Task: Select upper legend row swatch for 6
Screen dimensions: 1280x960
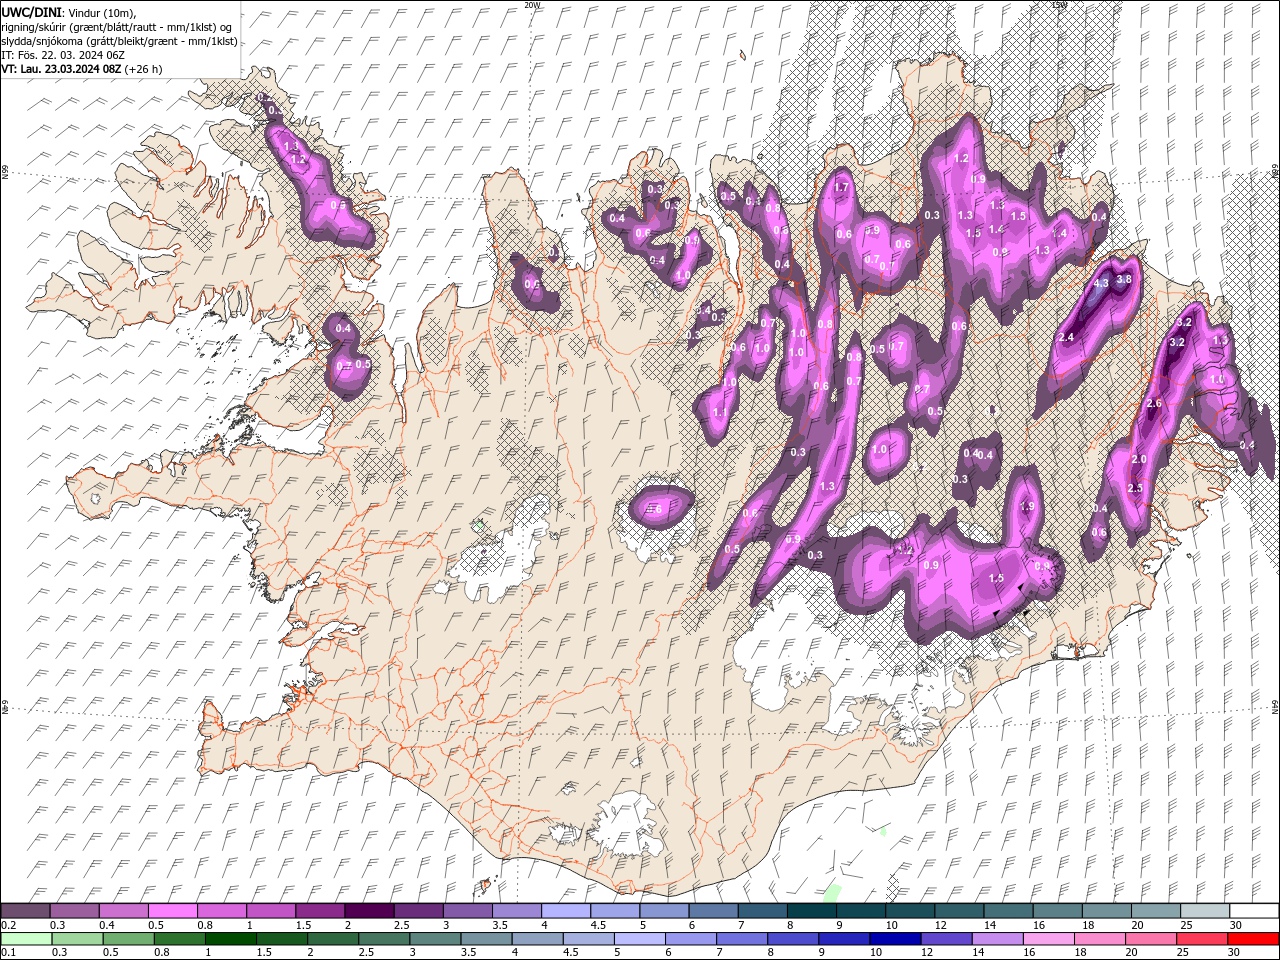Action: pyautogui.click(x=714, y=911)
